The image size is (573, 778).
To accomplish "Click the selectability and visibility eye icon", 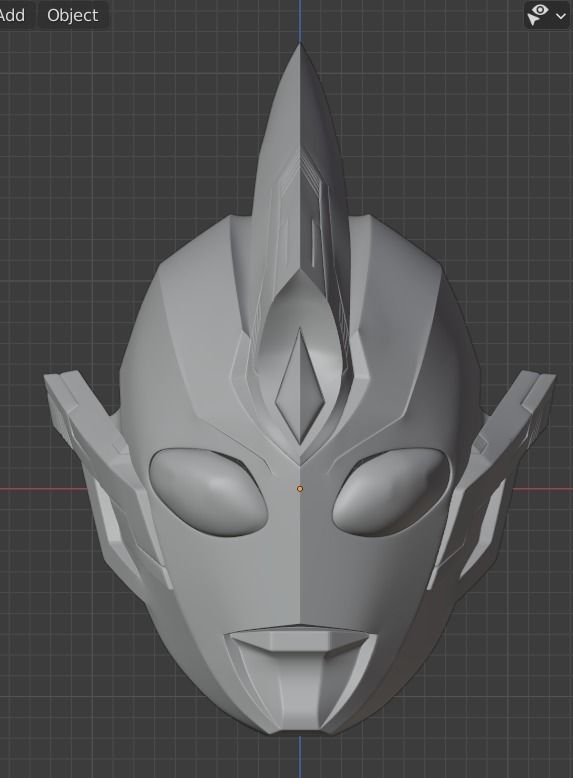I will point(538,15).
